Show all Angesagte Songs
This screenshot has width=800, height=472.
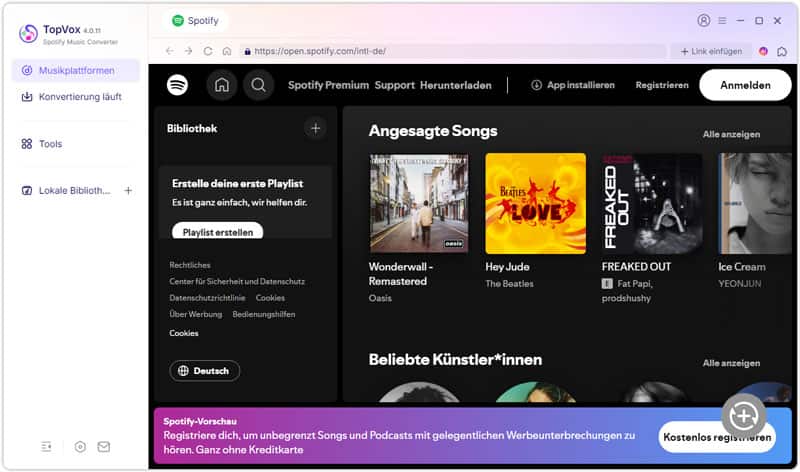731,134
